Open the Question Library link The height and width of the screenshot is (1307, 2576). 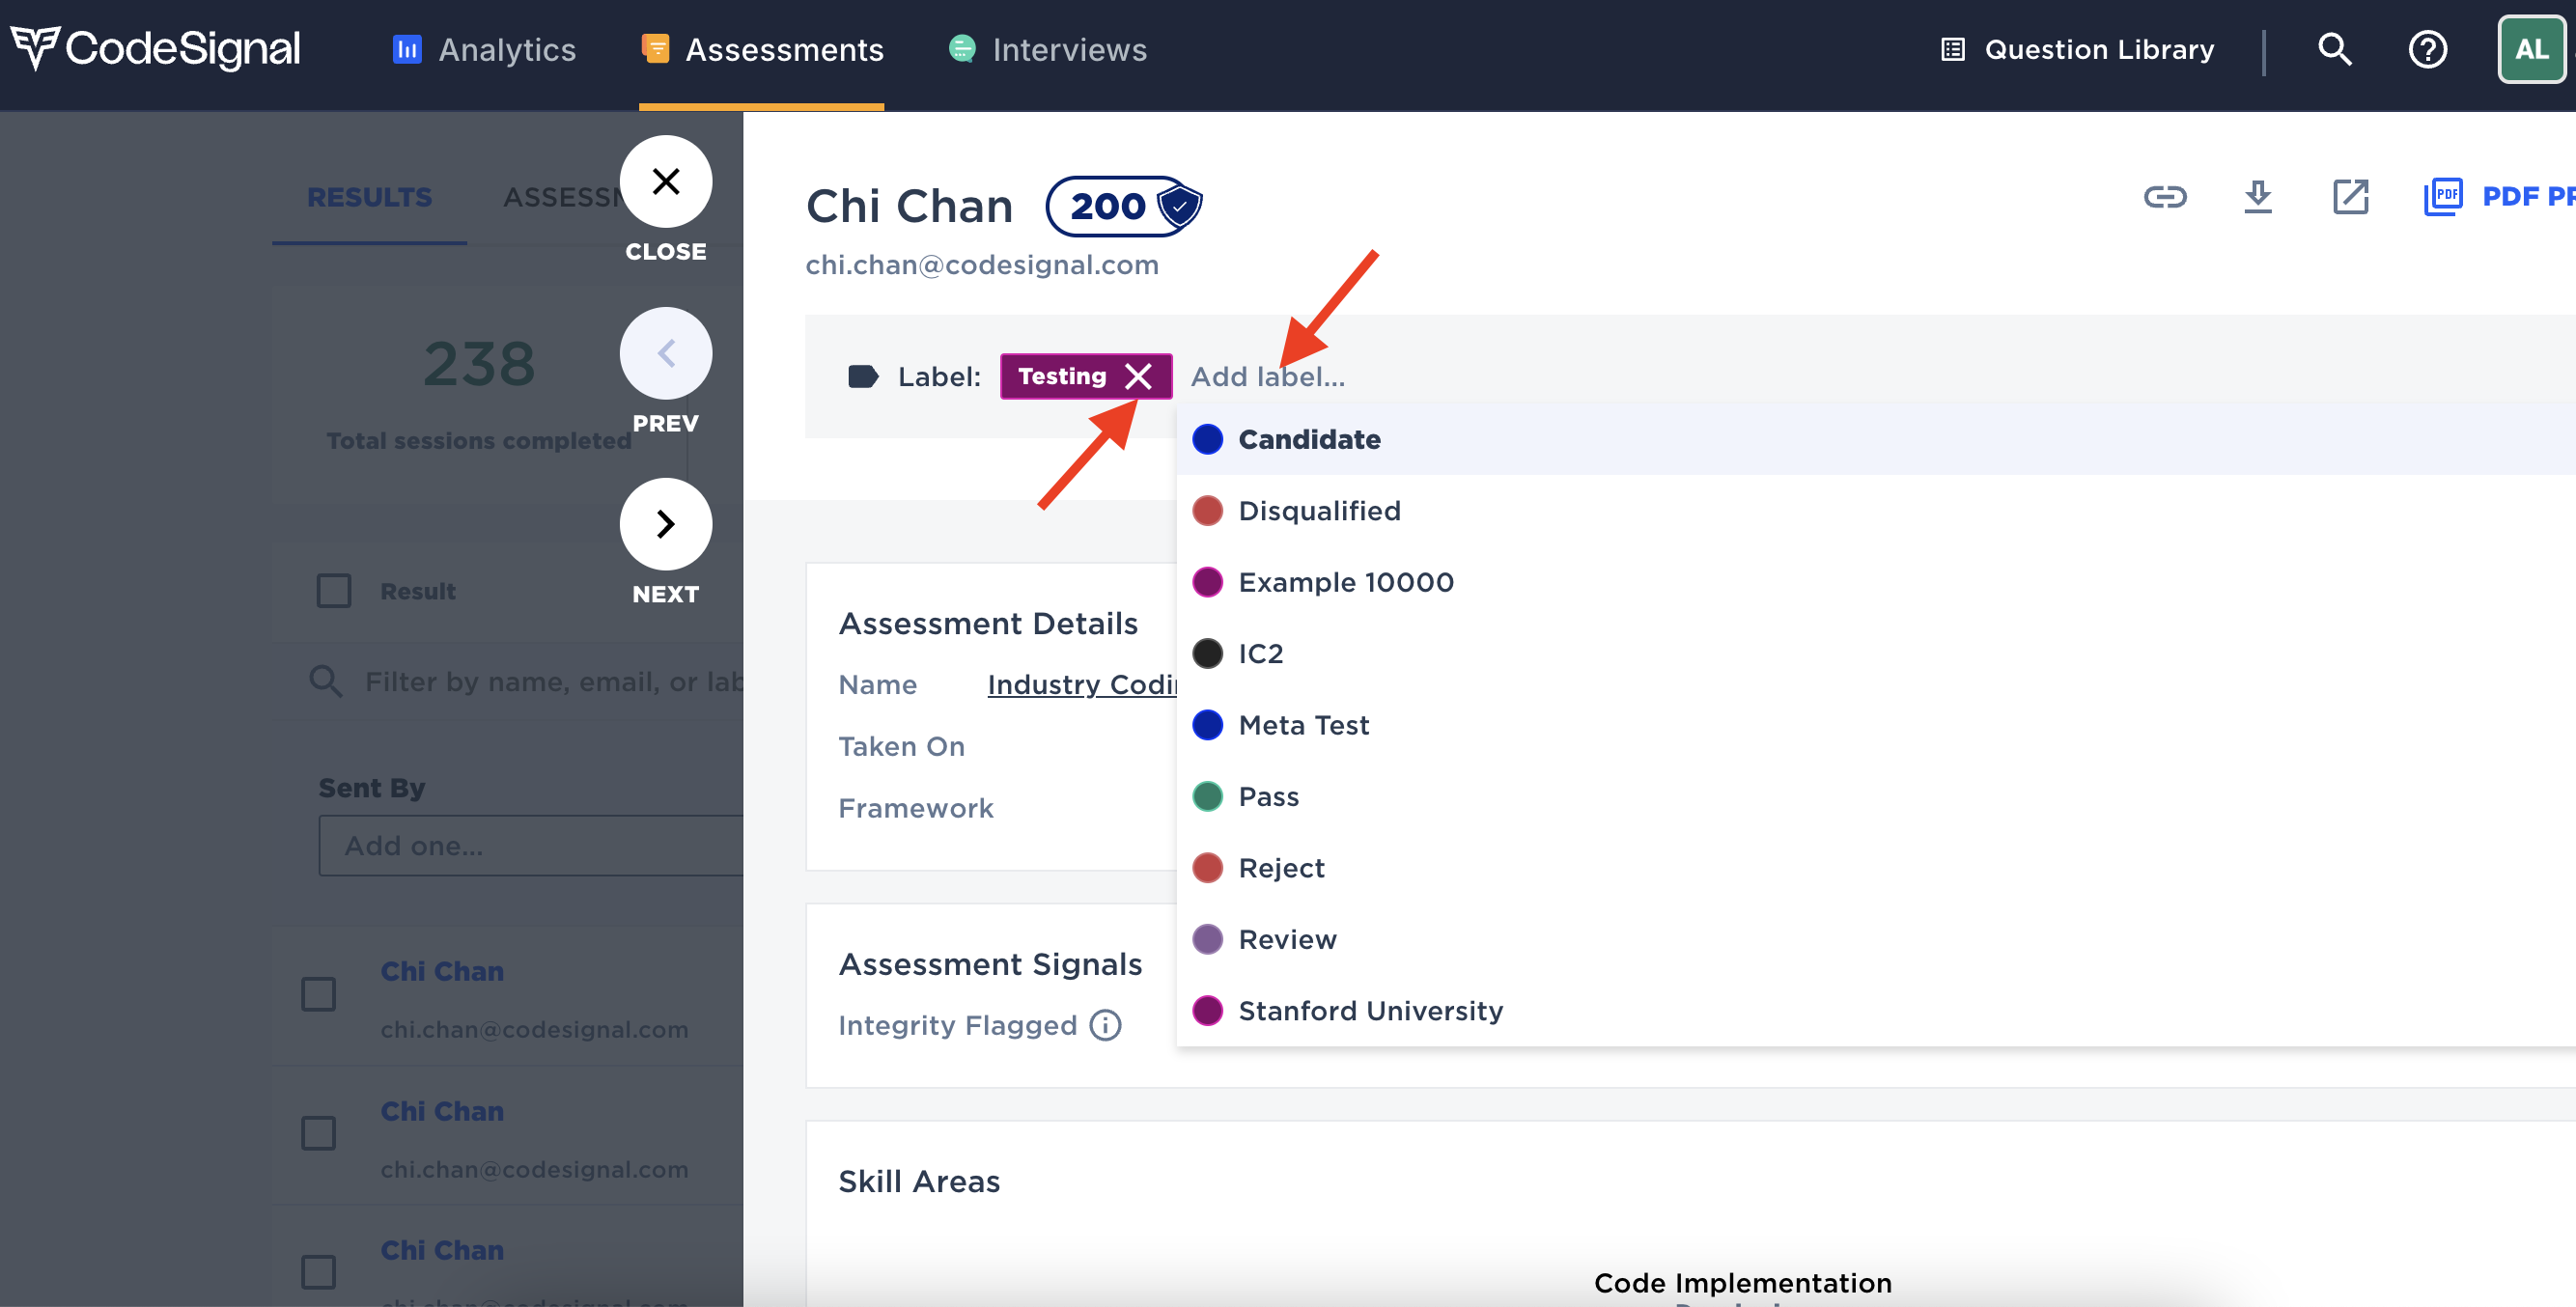(2077, 49)
